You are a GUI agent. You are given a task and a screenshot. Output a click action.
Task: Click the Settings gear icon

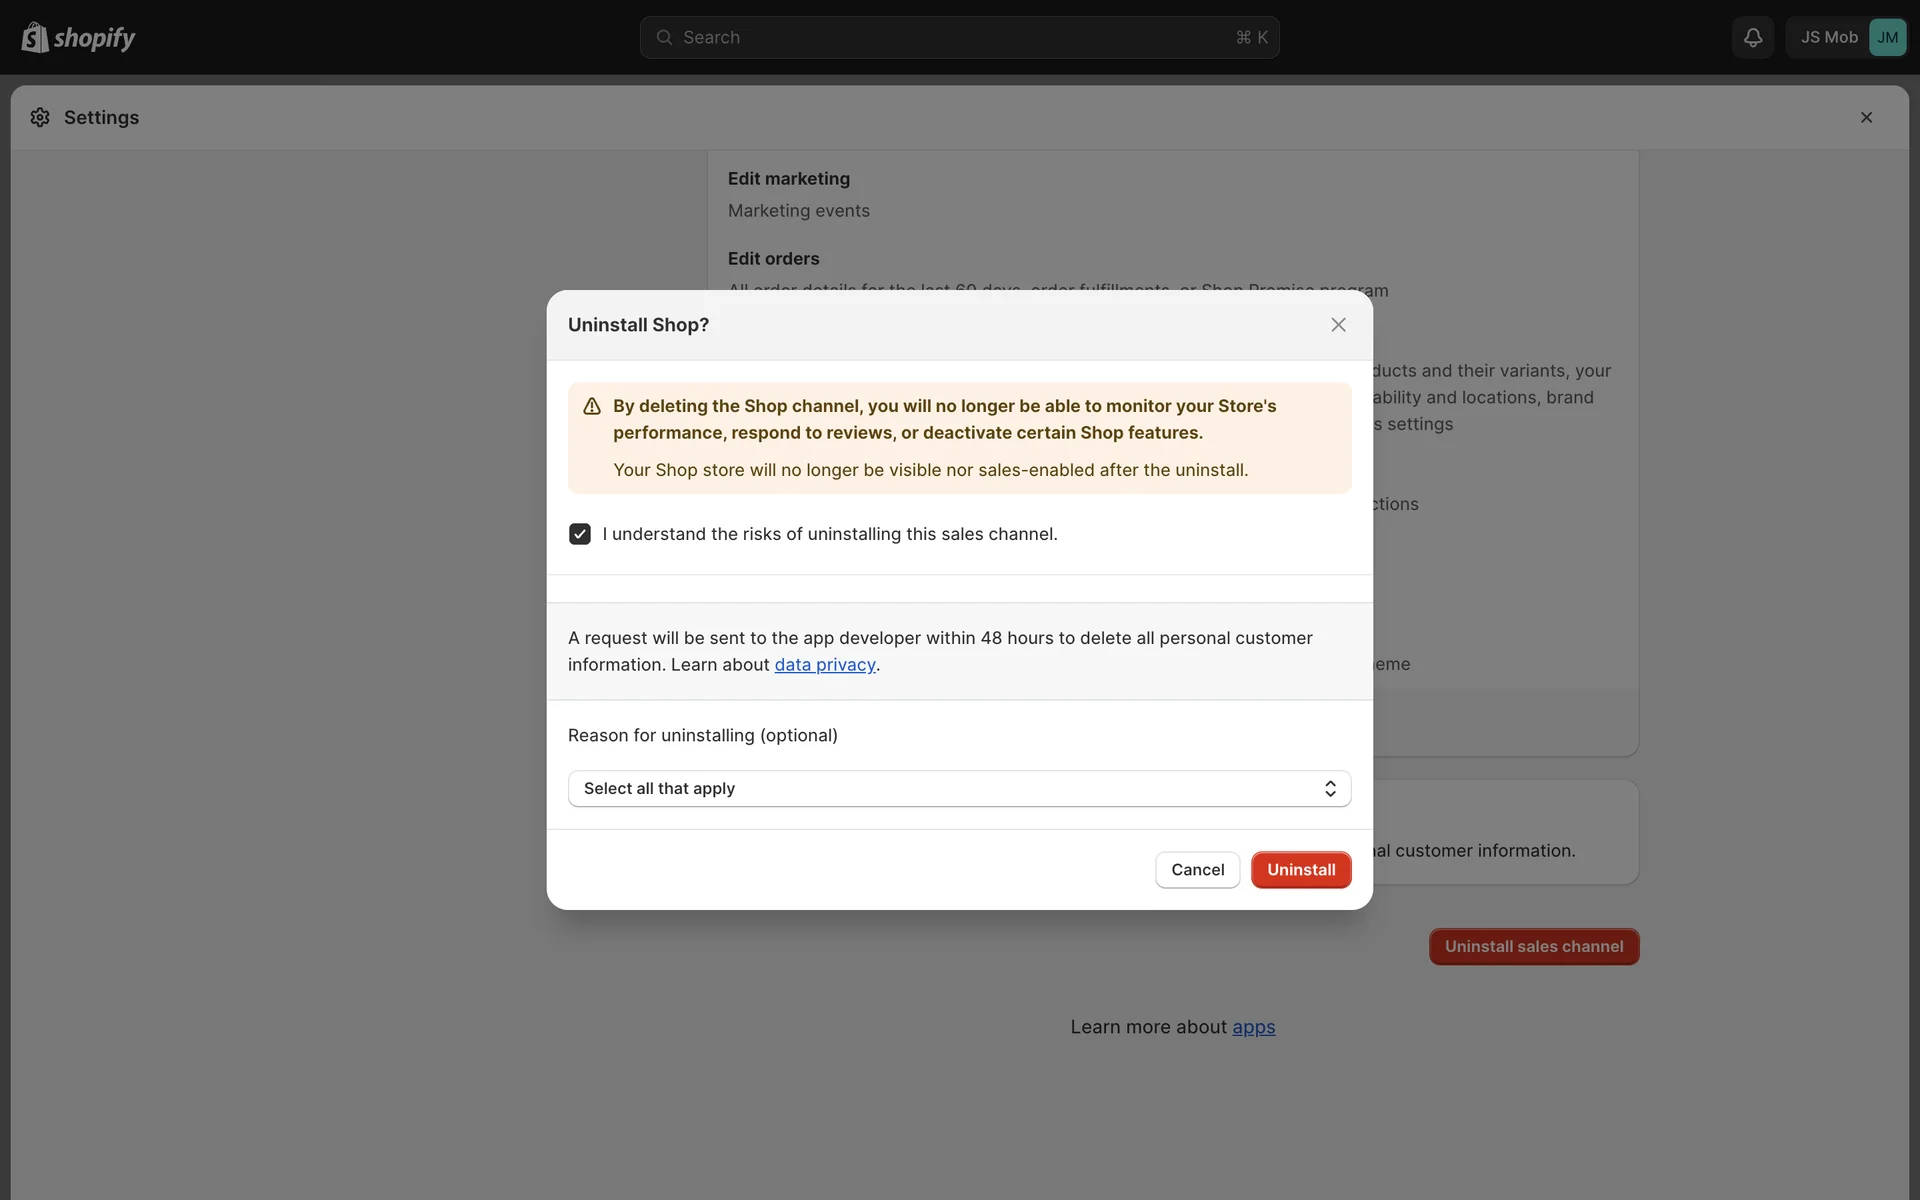40,117
